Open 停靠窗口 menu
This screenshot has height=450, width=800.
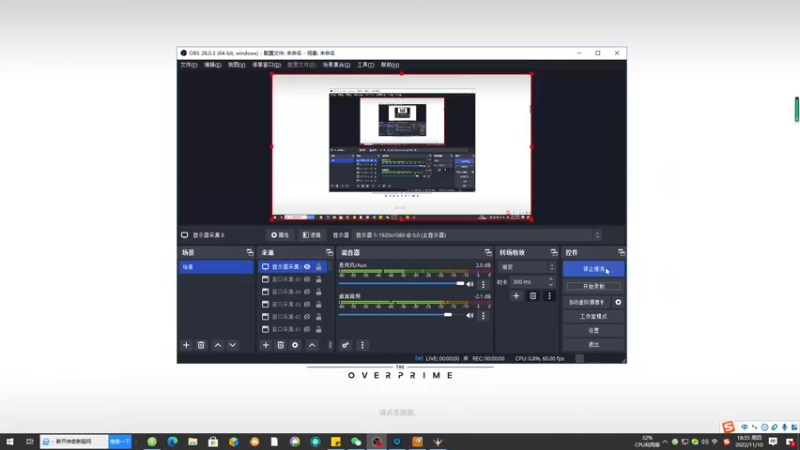point(266,65)
